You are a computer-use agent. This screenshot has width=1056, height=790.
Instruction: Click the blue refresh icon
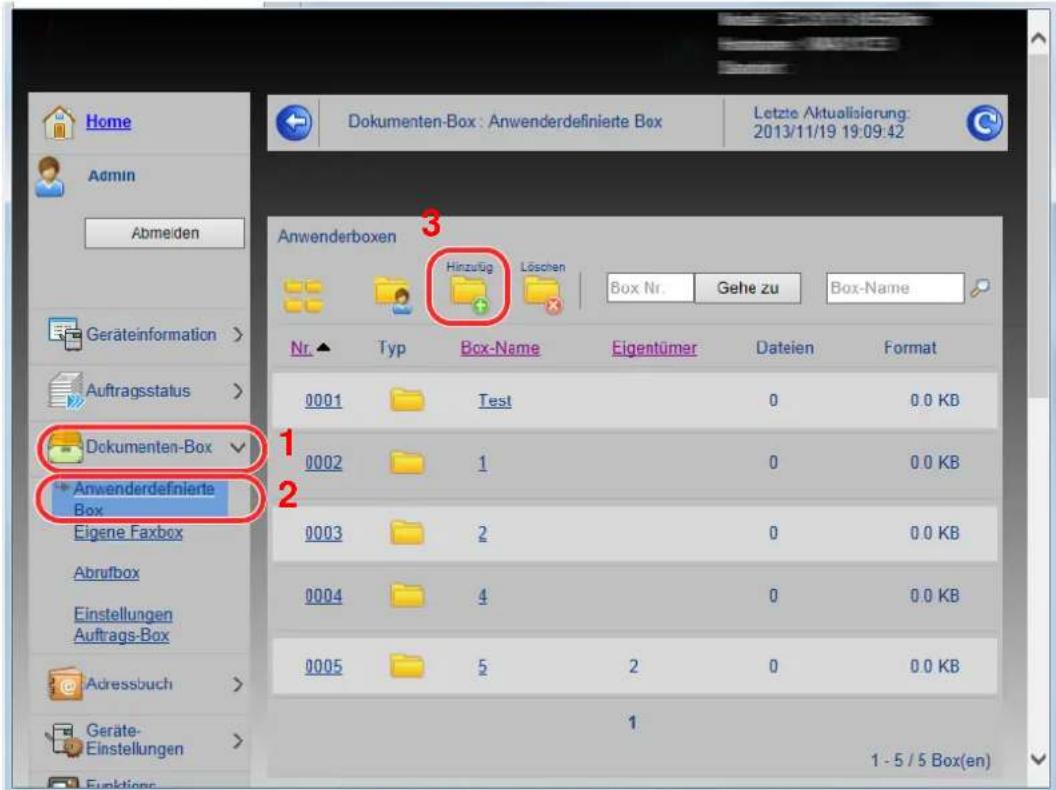984,123
